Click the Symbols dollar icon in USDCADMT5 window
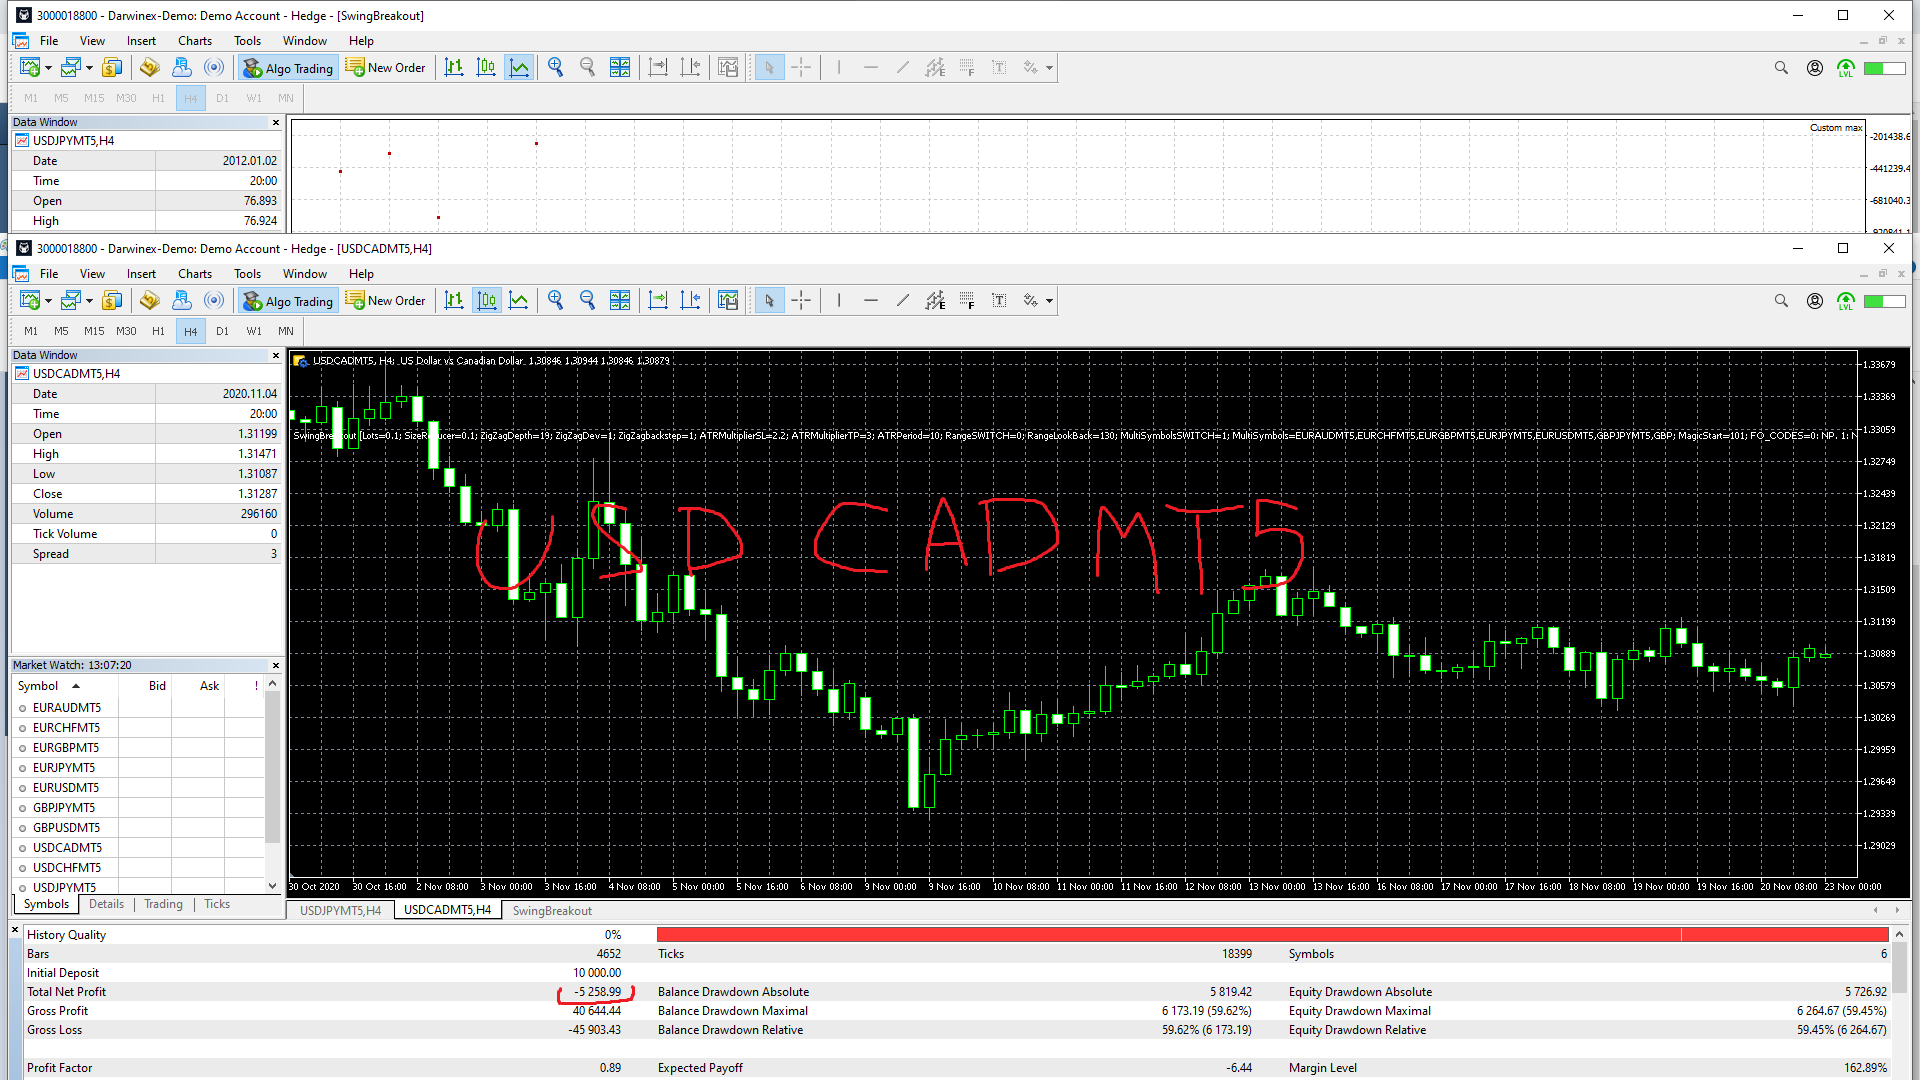 click(112, 301)
